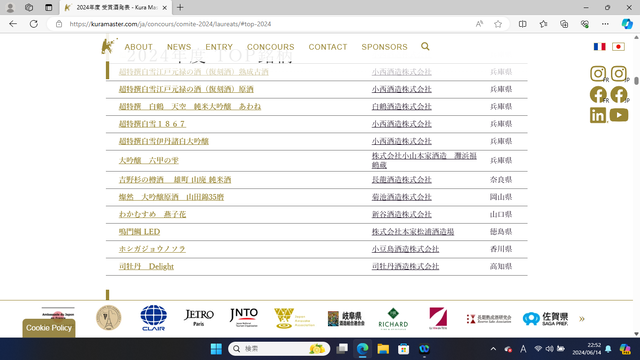Switch language via French flag icon
Screen dimensions: 640x360
coord(600,47)
